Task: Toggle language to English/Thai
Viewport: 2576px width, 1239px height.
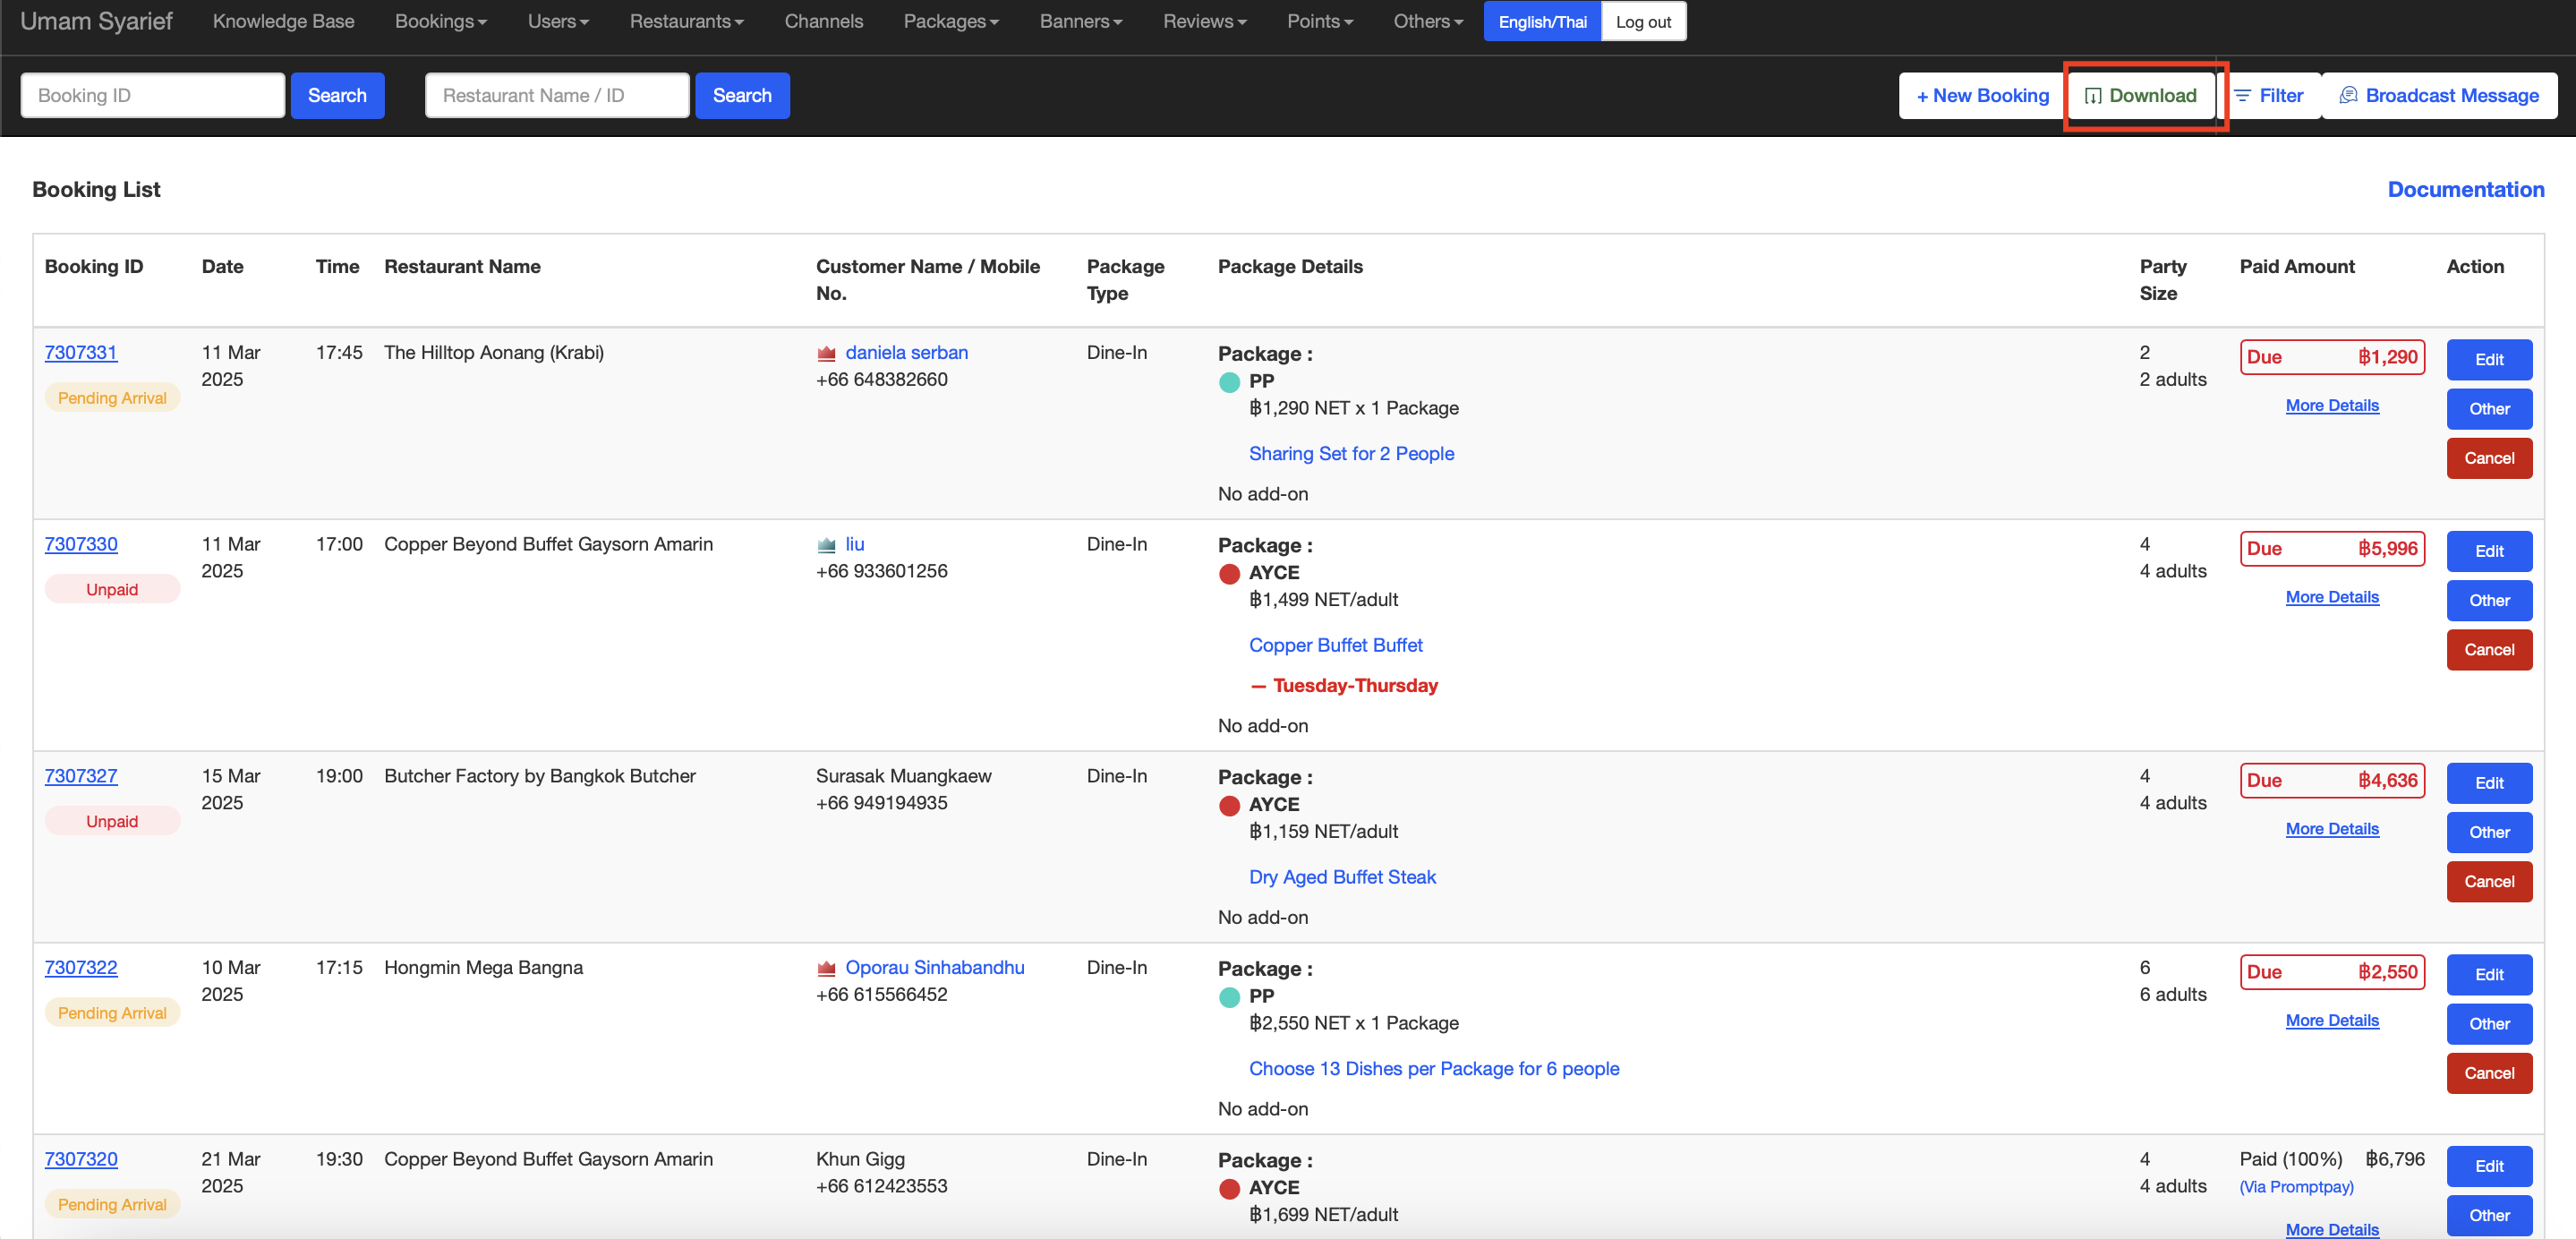Action: [1541, 22]
